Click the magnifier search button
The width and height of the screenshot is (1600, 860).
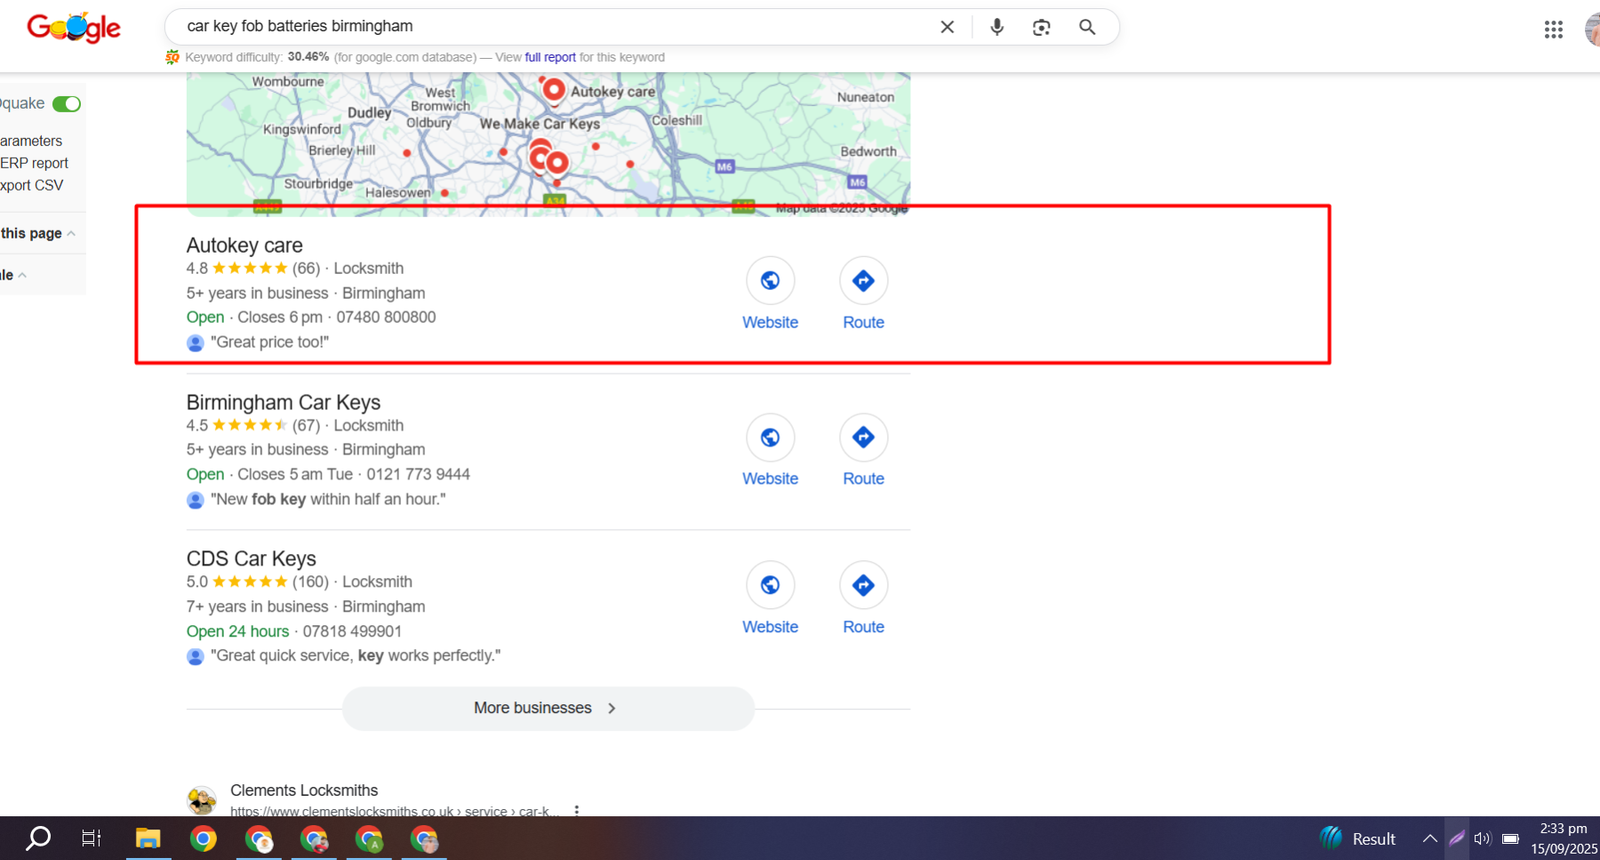tap(1087, 27)
